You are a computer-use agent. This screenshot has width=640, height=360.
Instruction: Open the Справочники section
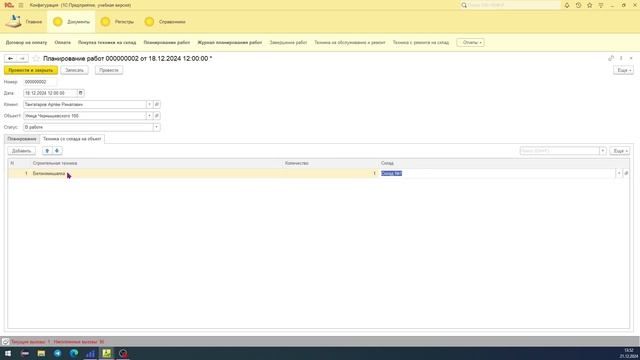pos(165,22)
